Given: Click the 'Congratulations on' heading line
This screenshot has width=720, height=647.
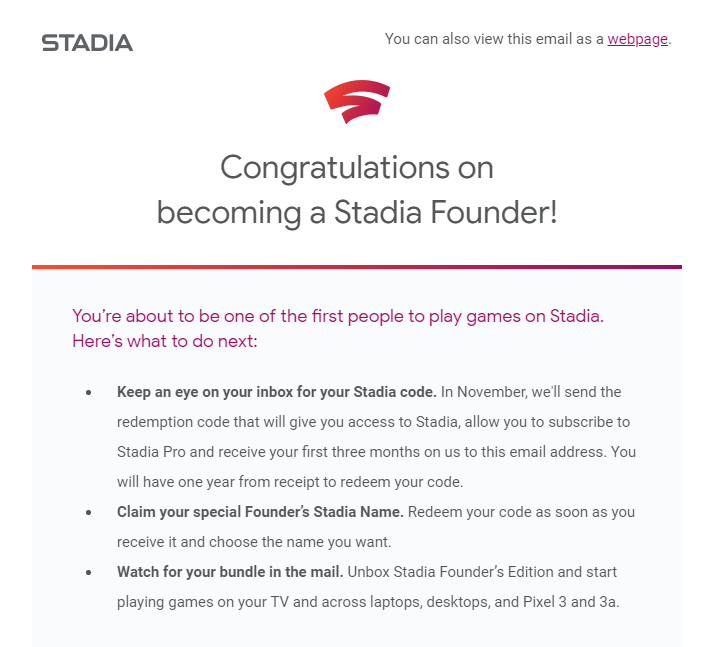Looking at the screenshot, I should [357, 168].
